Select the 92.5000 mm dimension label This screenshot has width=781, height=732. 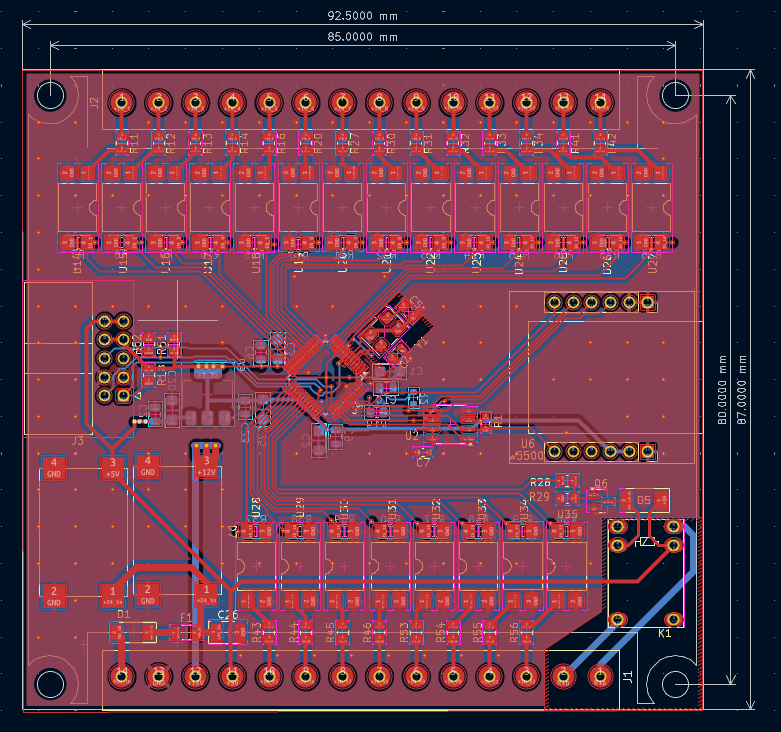(x=362, y=16)
